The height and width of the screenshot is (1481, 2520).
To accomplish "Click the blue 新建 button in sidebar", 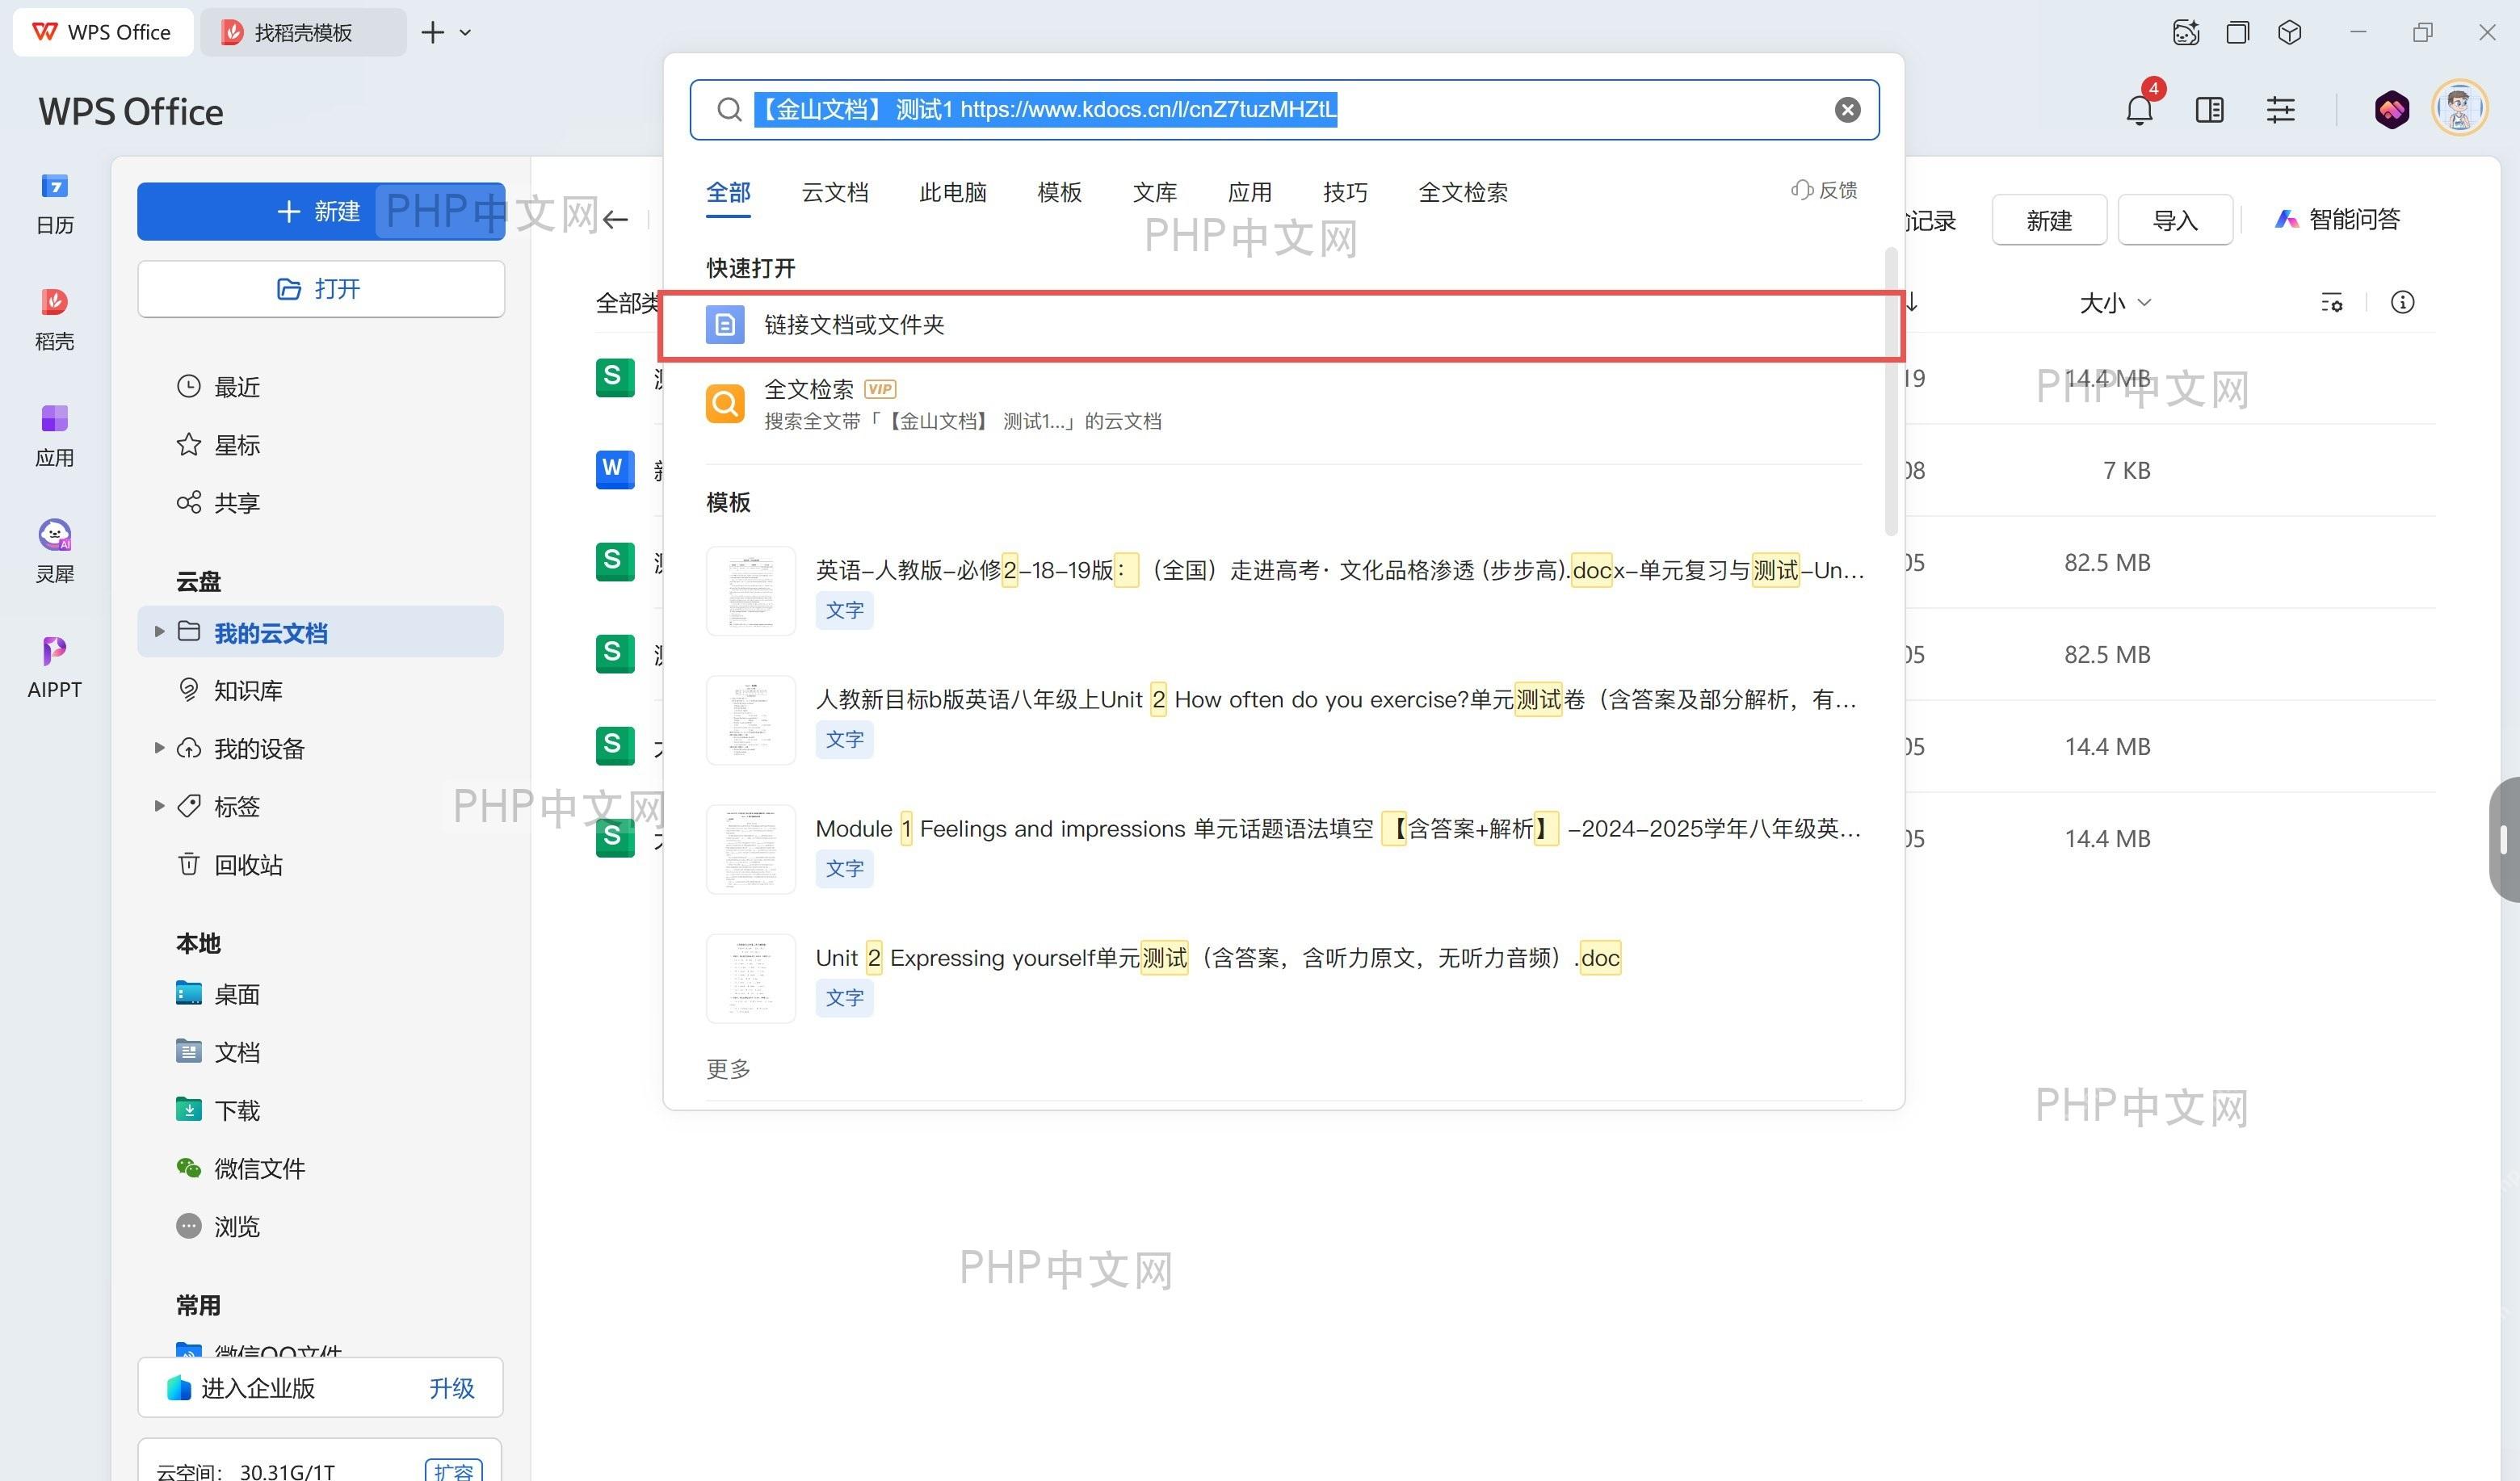I will pyautogui.click(x=320, y=211).
